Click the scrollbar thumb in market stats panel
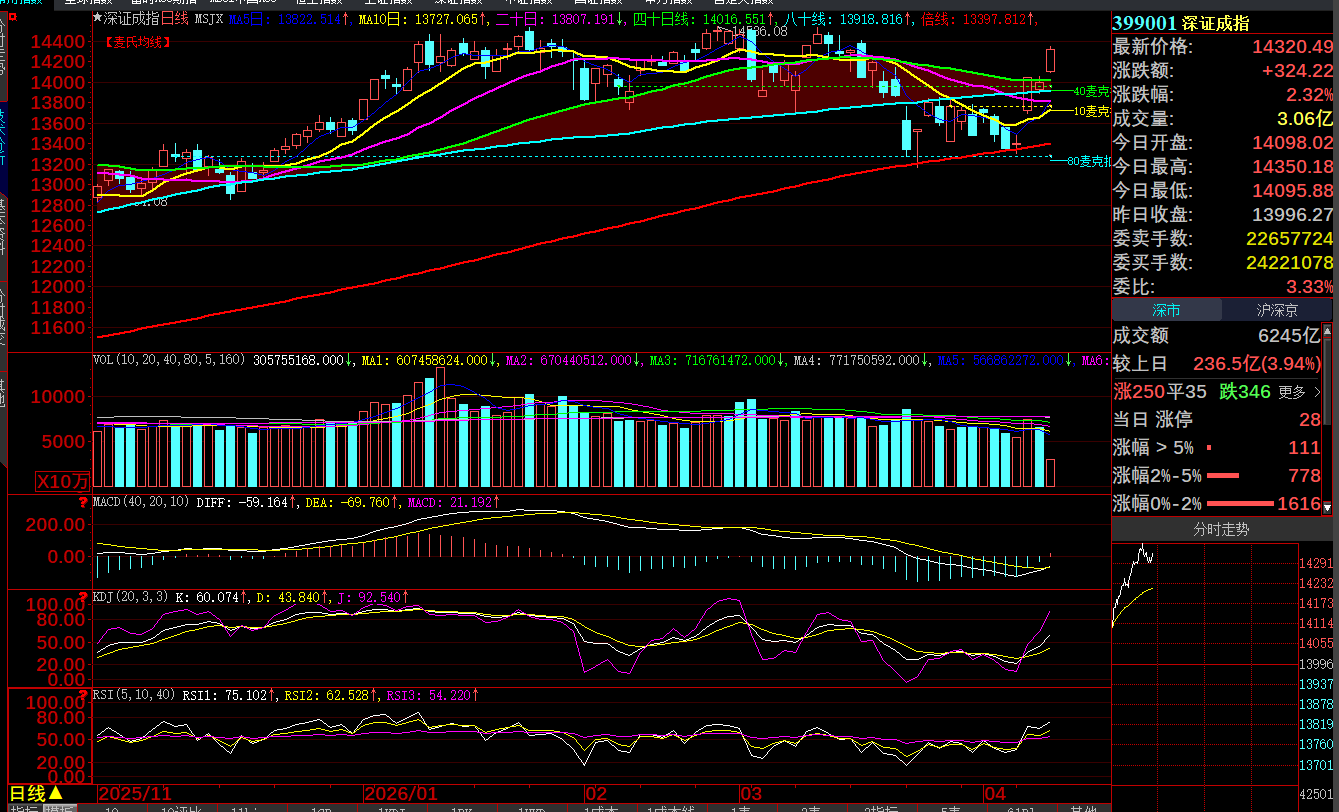This screenshot has width=1339, height=812. tap(1327, 380)
